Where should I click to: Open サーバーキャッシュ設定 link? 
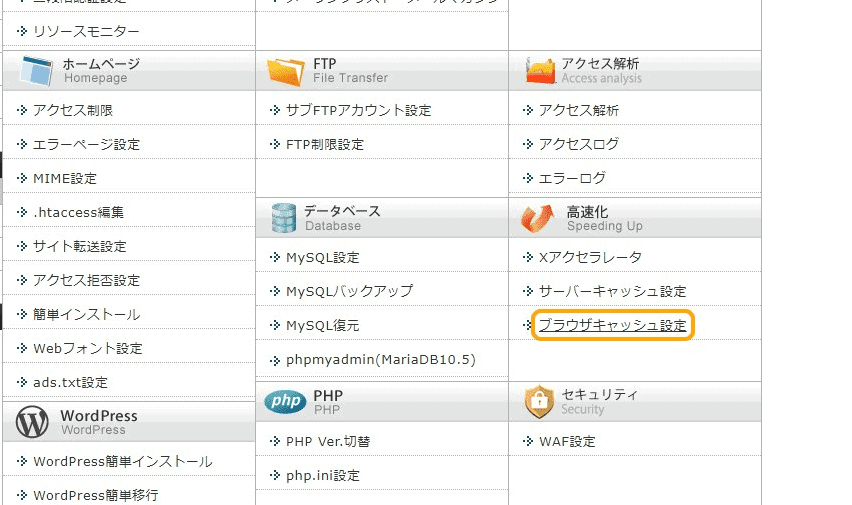pos(612,291)
